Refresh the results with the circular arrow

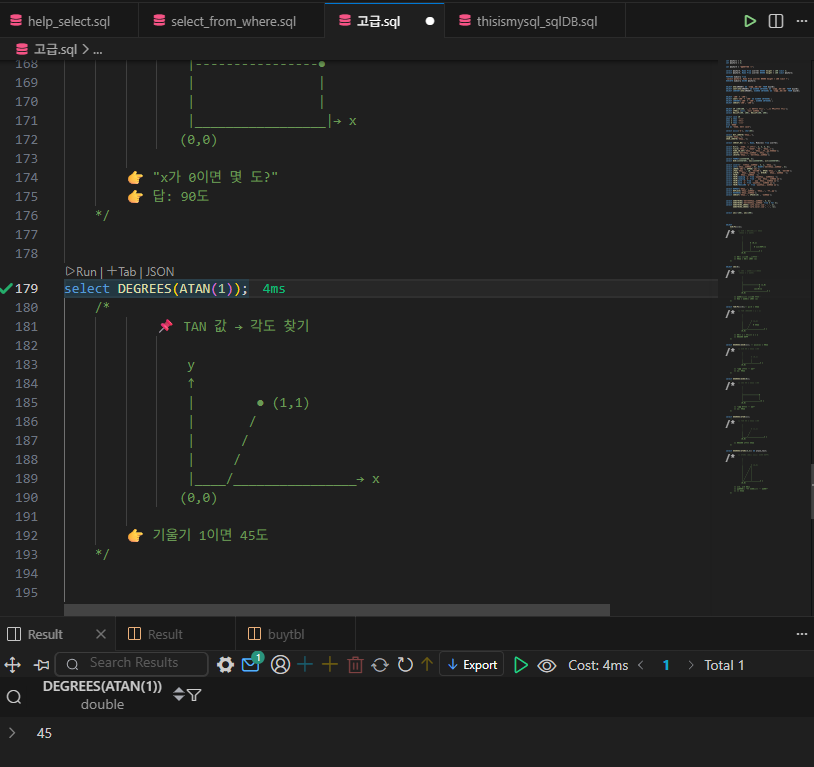coord(405,665)
